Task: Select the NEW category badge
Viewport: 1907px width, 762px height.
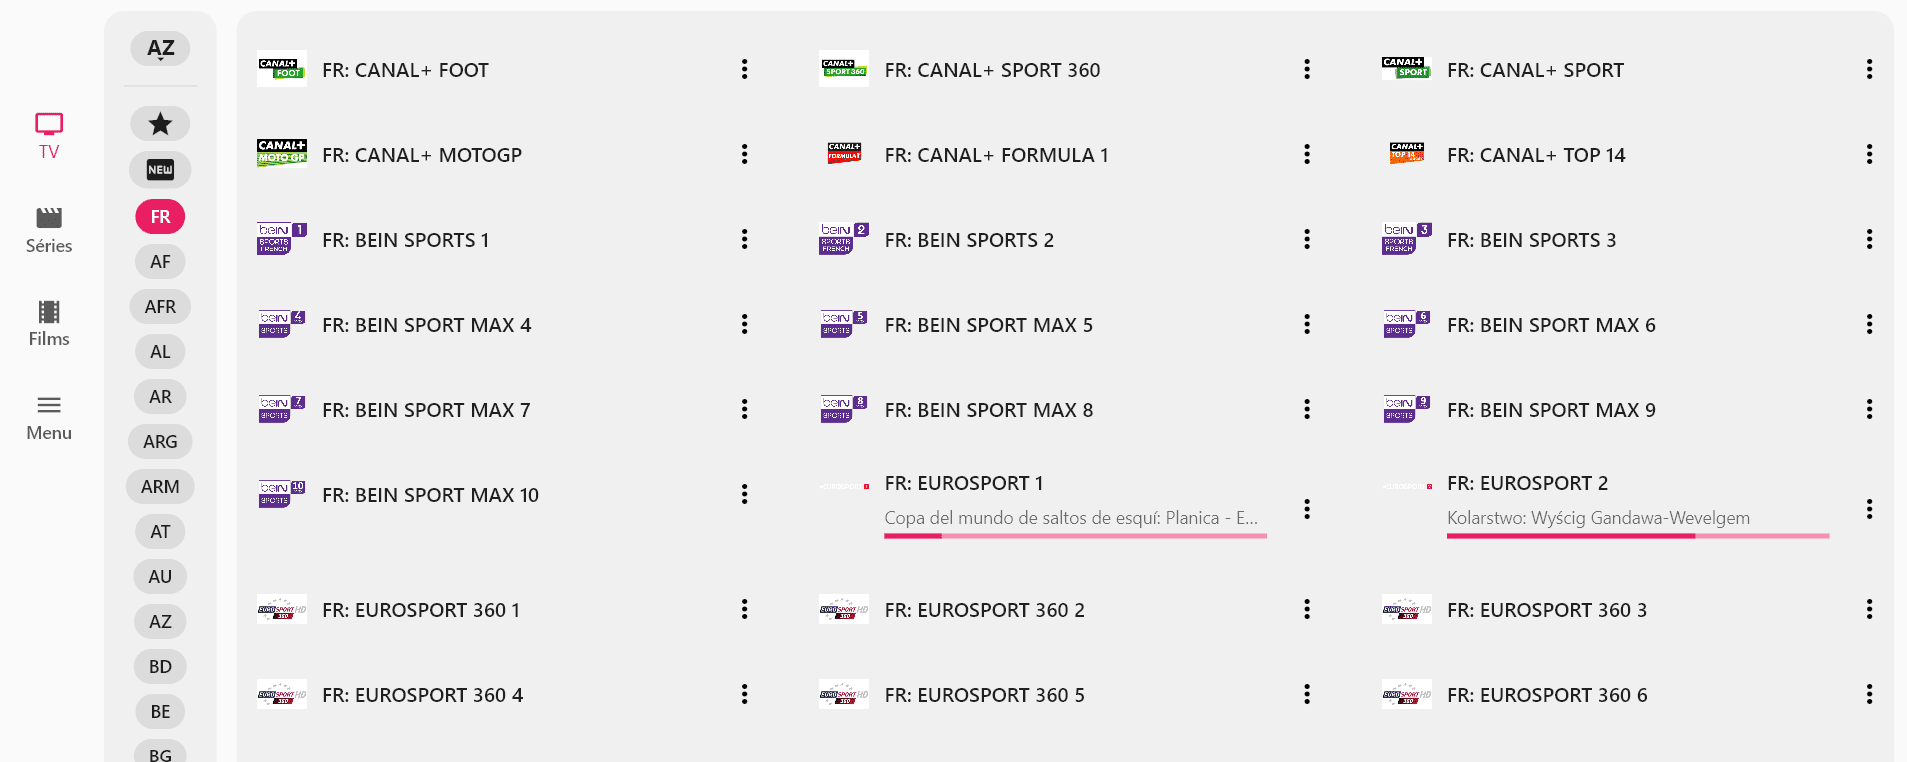Action: 160,170
